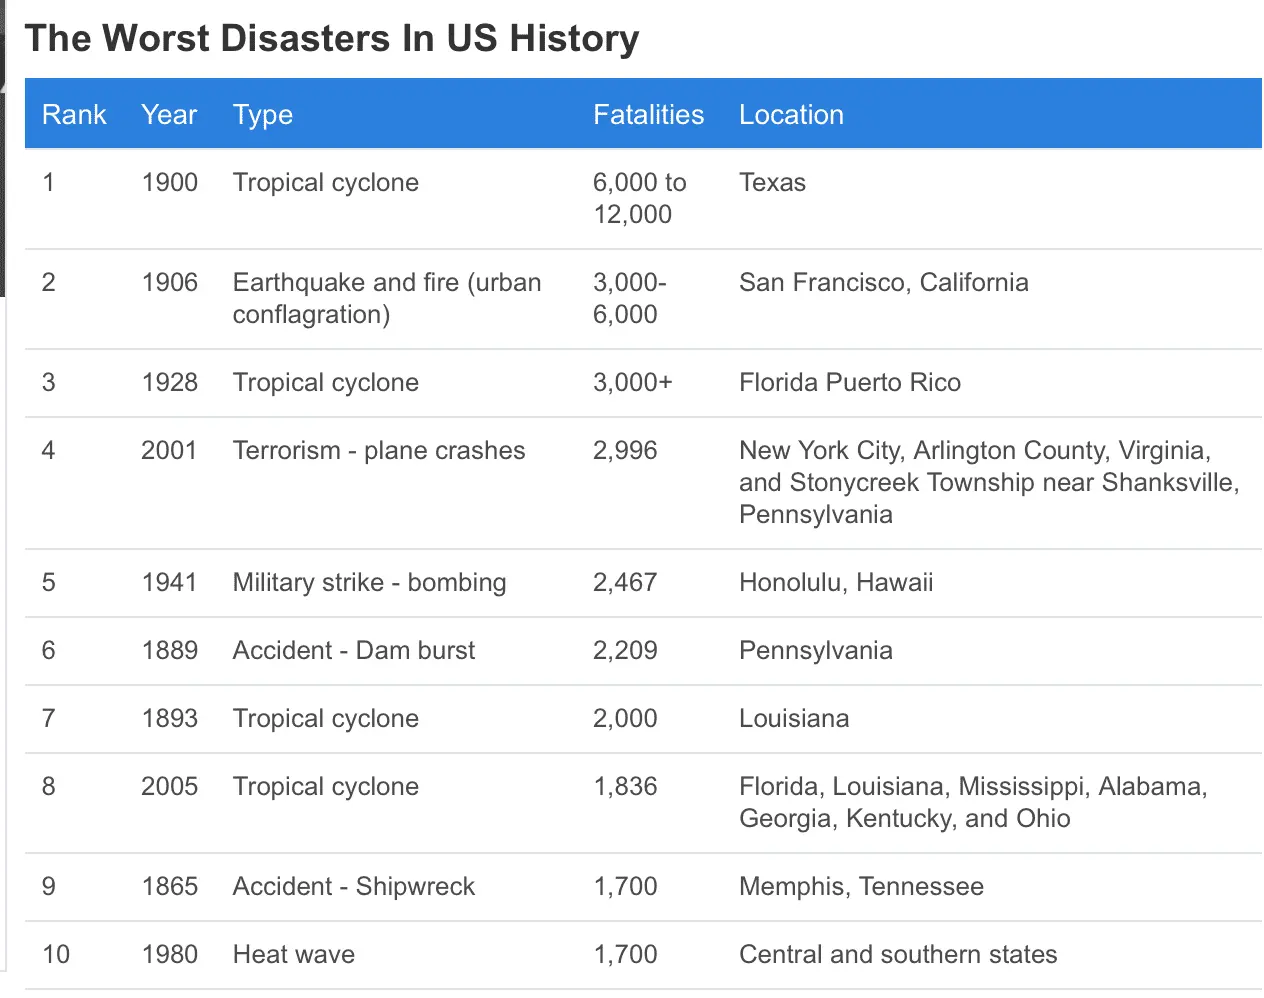Click 'Earthquake and fire (urban conflagration)' type cell
Screen dimensions: 1264x998
(387, 298)
